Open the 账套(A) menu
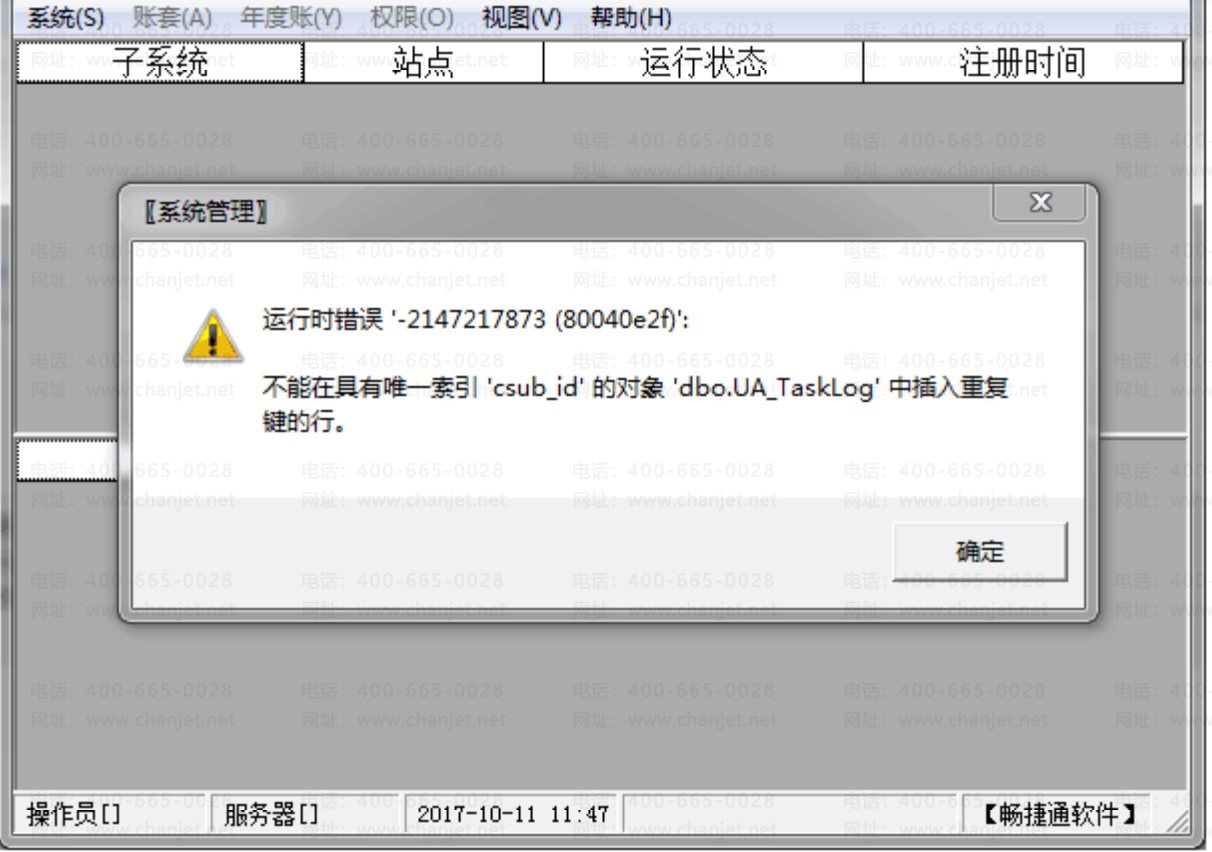The height and width of the screenshot is (852, 1212). pos(173,17)
